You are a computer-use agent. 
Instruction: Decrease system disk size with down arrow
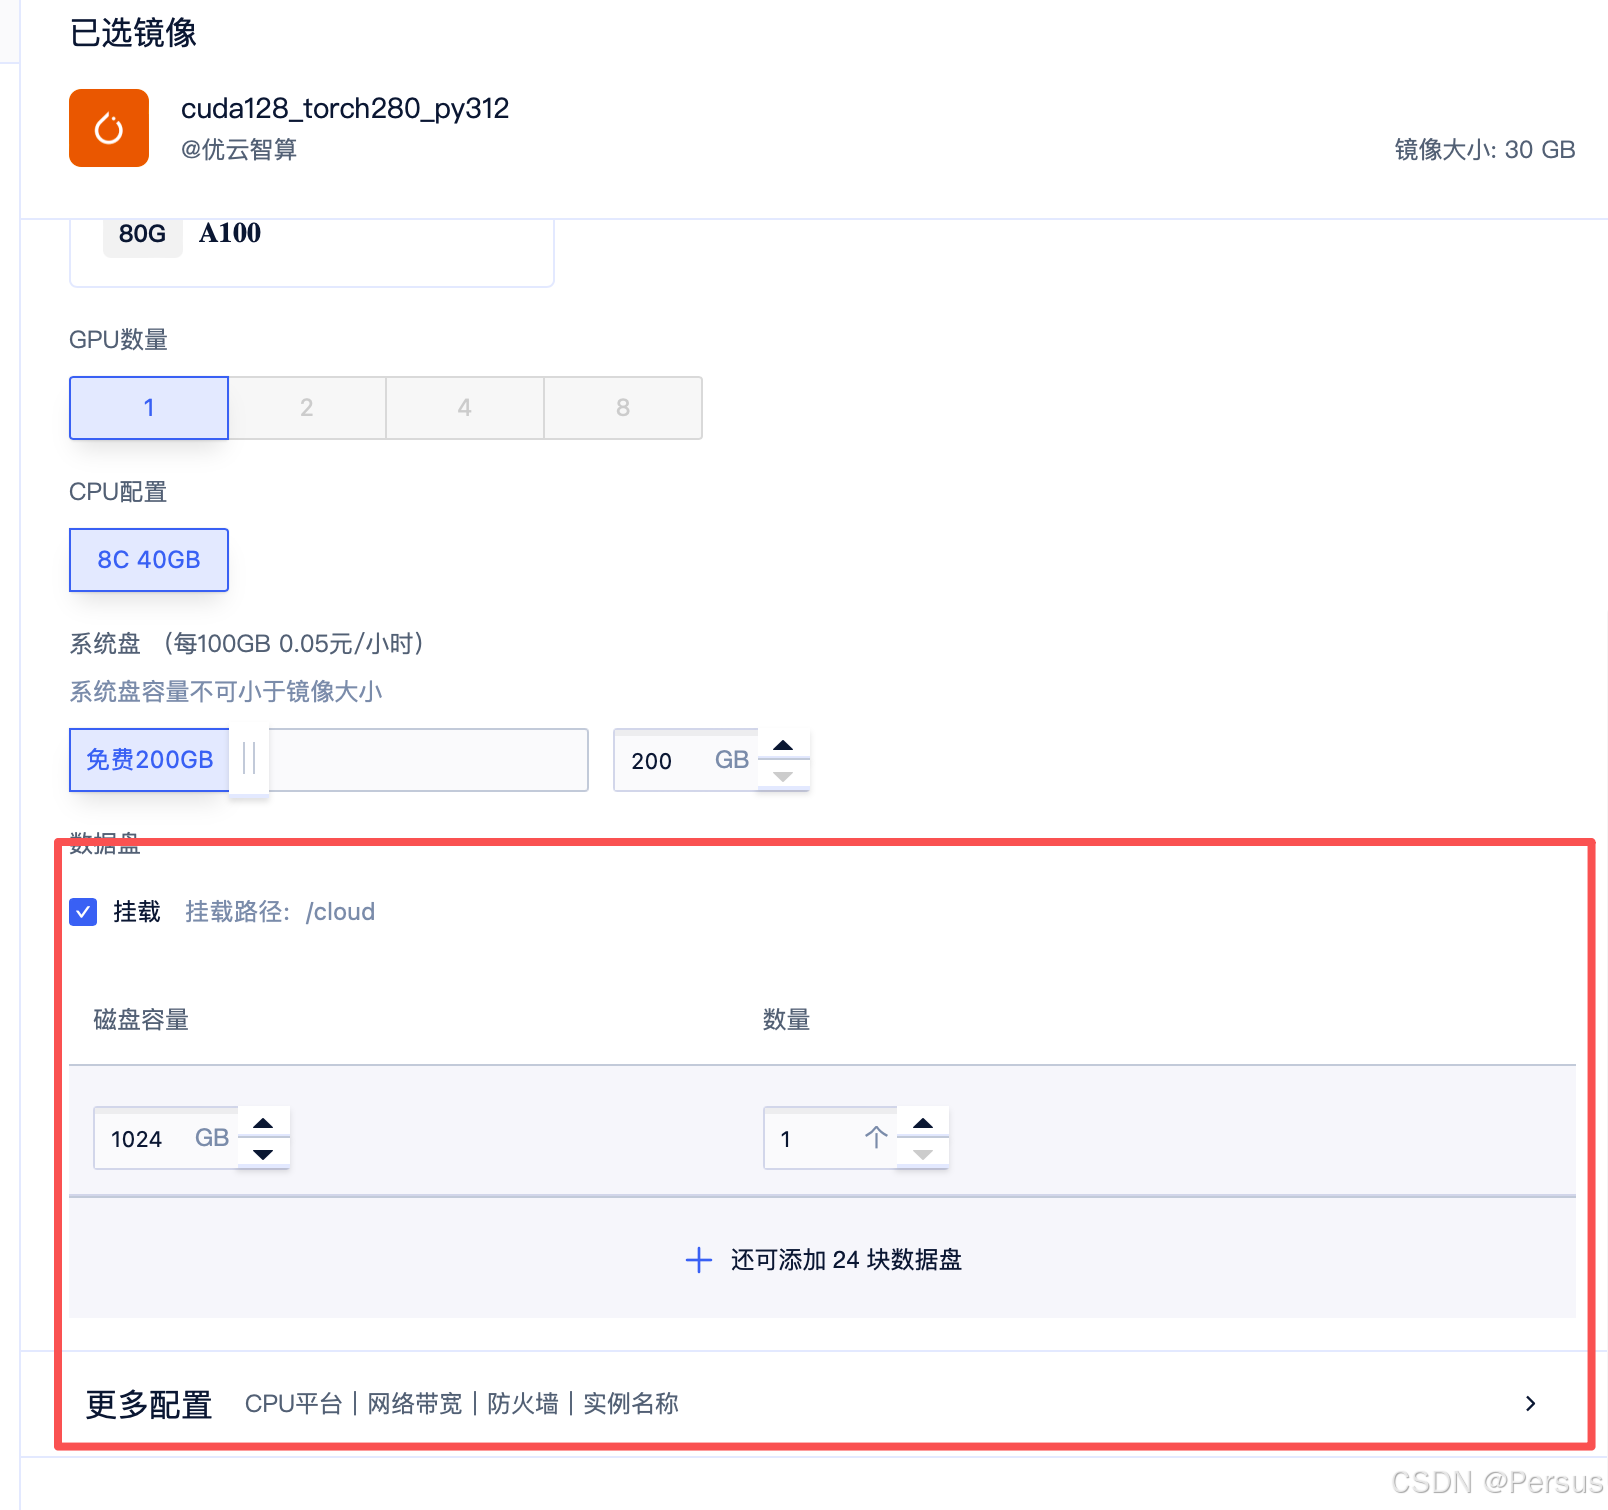pos(783,776)
